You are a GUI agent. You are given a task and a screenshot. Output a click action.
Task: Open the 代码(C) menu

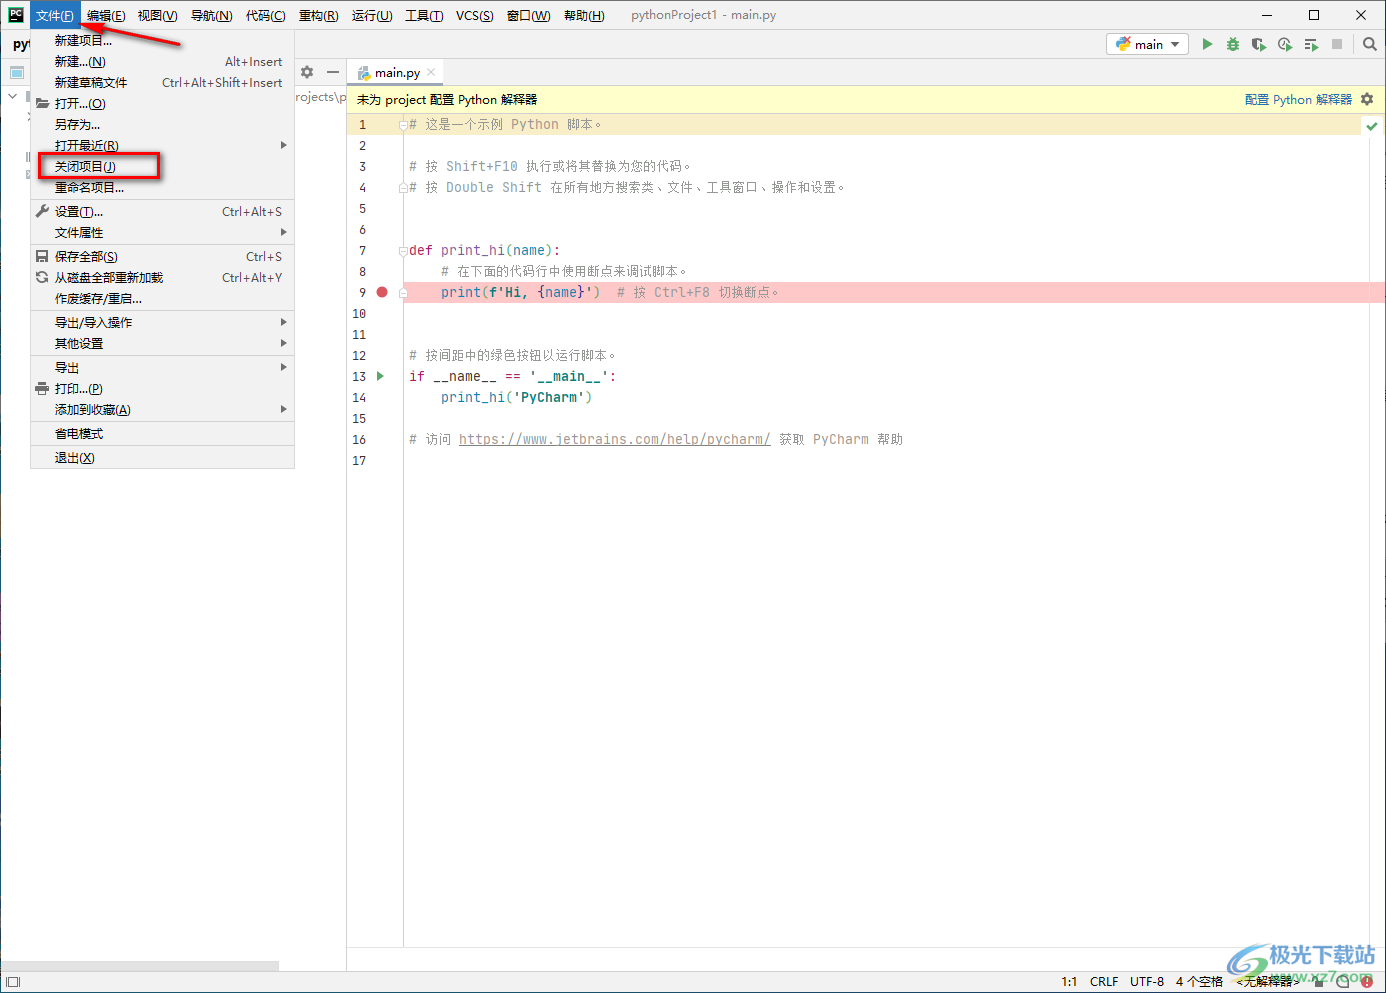tap(266, 15)
